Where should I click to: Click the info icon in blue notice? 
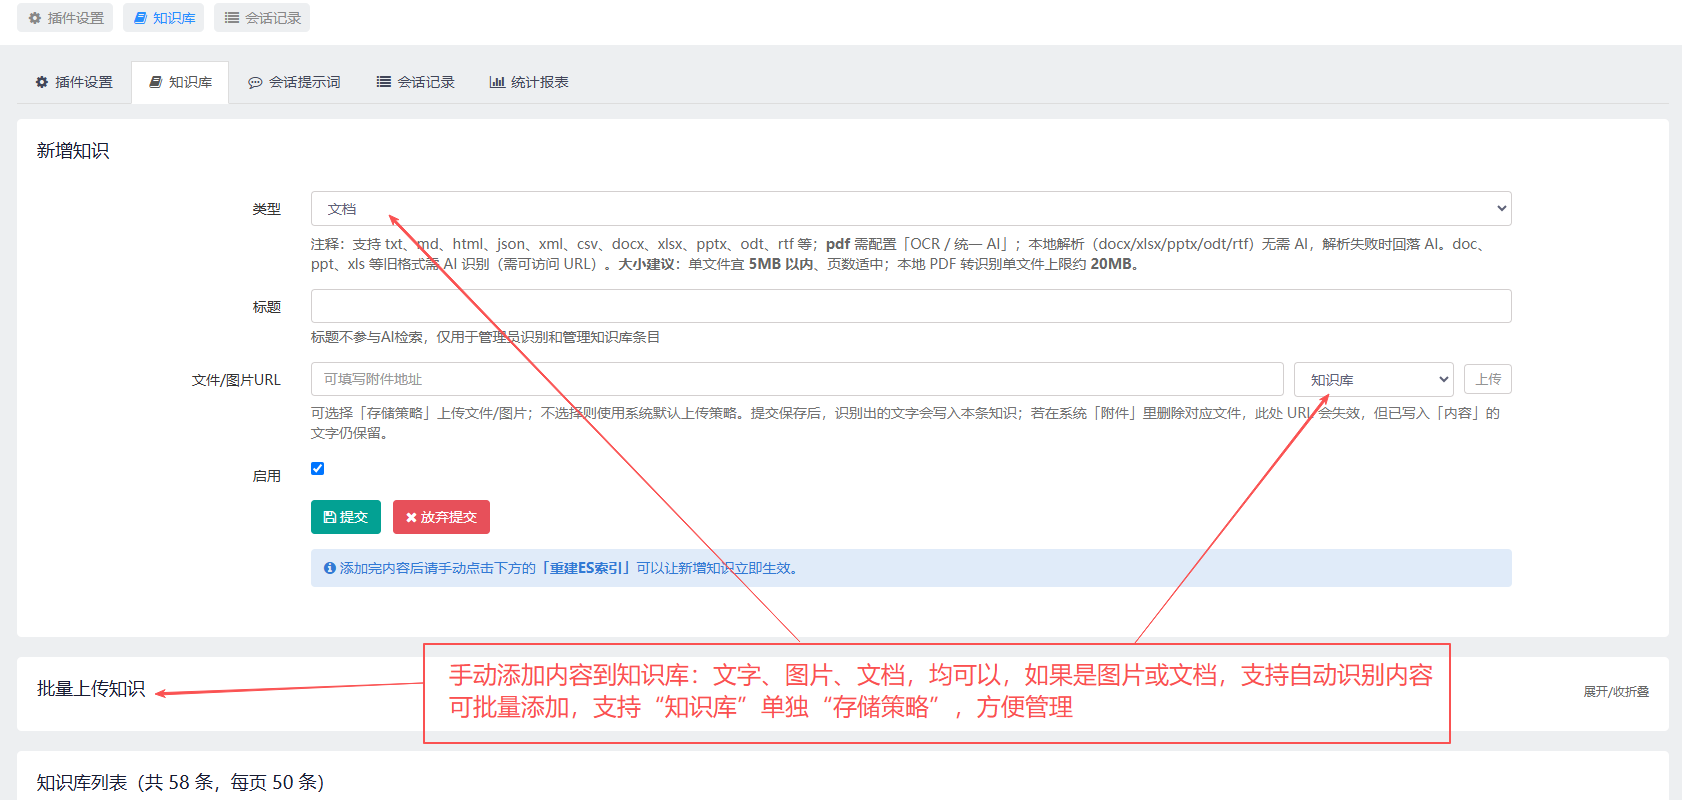click(330, 568)
